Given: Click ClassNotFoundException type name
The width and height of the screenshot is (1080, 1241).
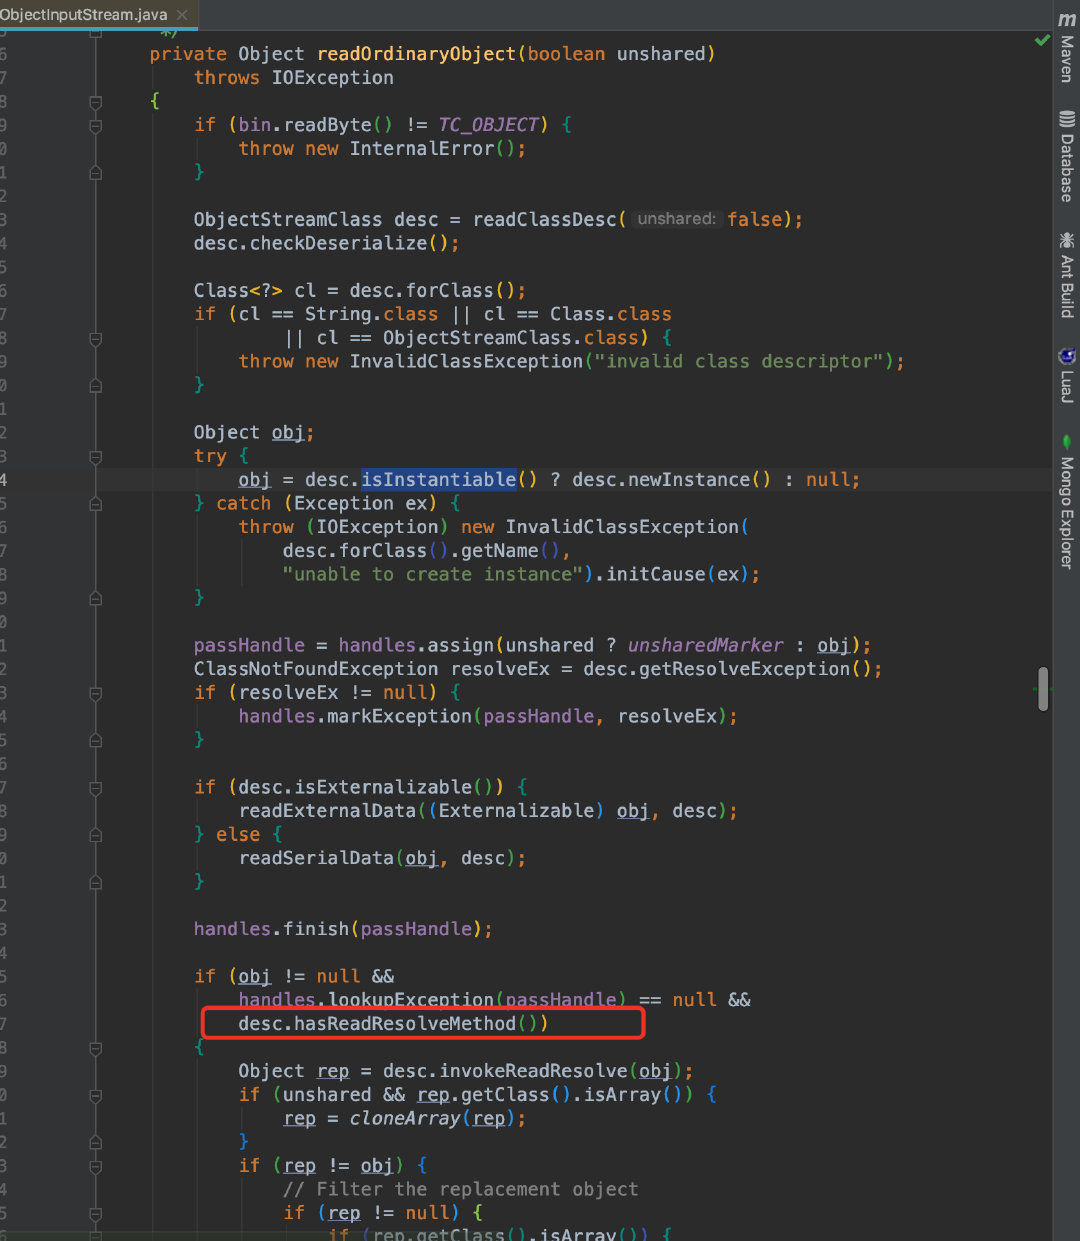Looking at the screenshot, I should click(x=316, y=670).
